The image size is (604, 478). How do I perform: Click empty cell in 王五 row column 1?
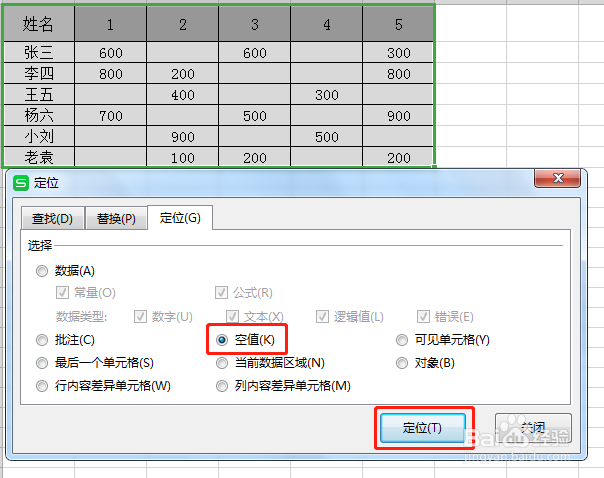111,94
